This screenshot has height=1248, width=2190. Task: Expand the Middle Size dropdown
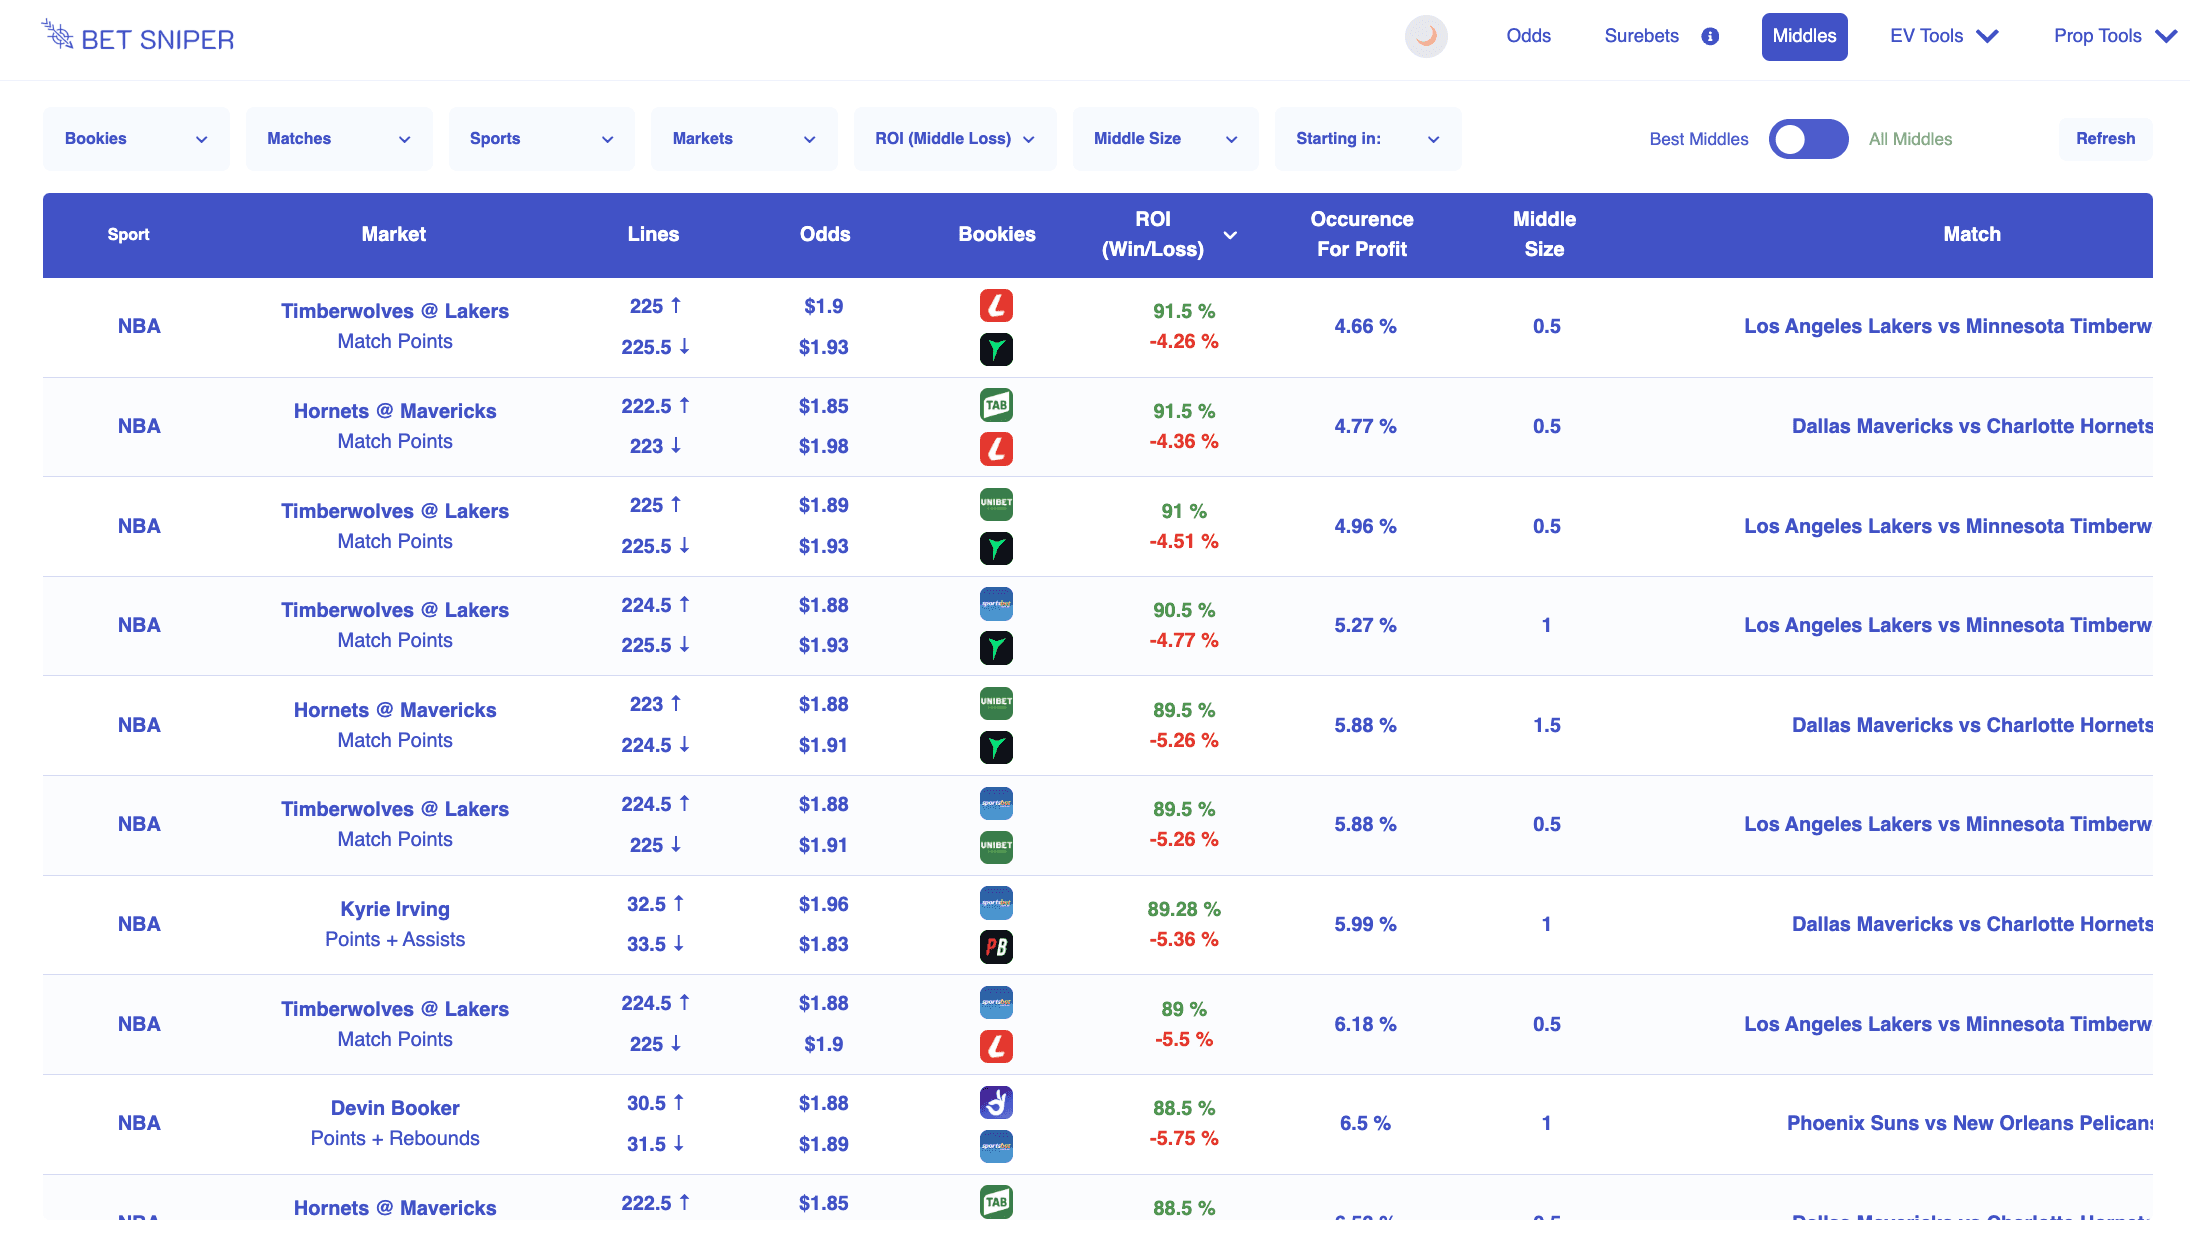[x=1165, y=139]
